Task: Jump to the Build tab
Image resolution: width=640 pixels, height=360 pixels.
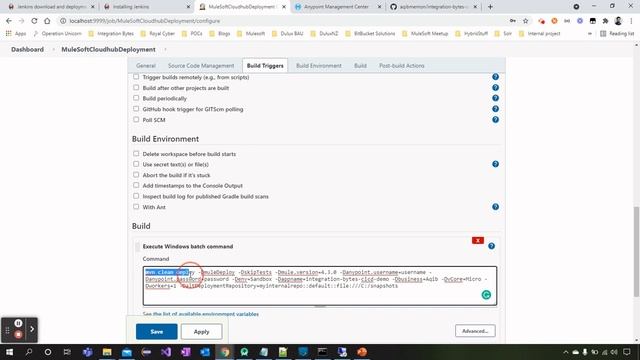Action: click(360, 66)
